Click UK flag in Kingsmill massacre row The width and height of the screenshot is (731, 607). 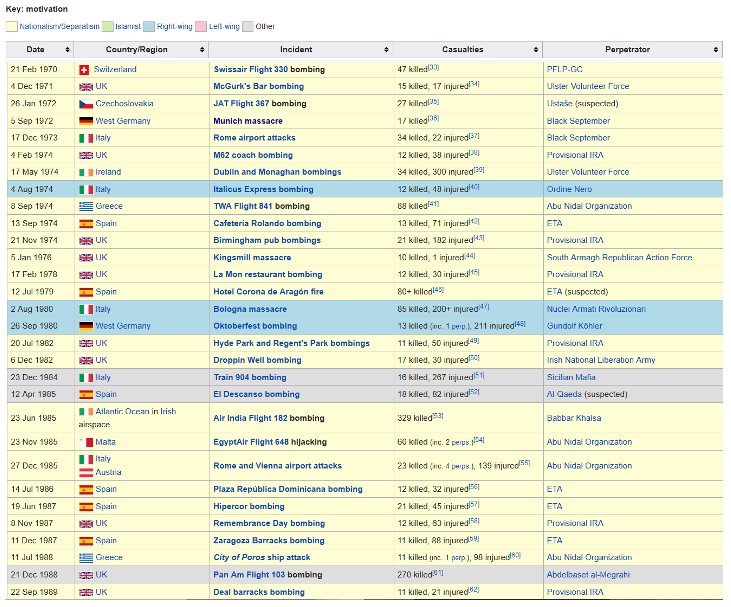click(x=86, y=258)
